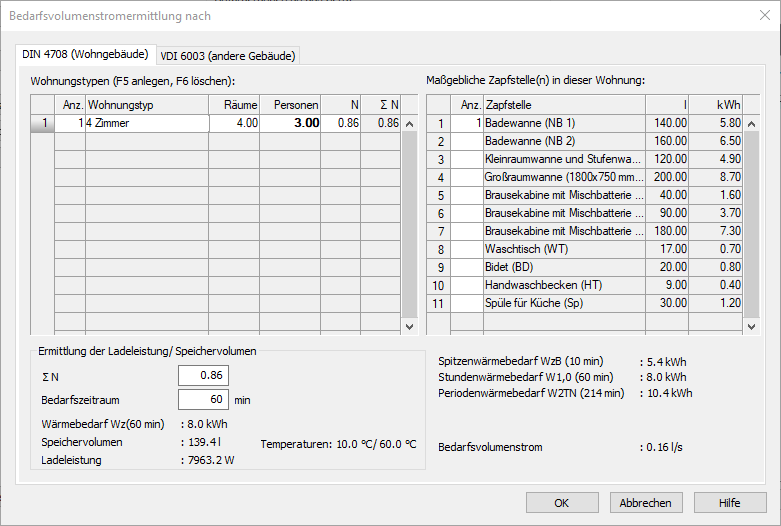Viewport: 781px width, 526px height.
Task: Select Spüle für Küche (Sp) row
Action: point(584,303)
